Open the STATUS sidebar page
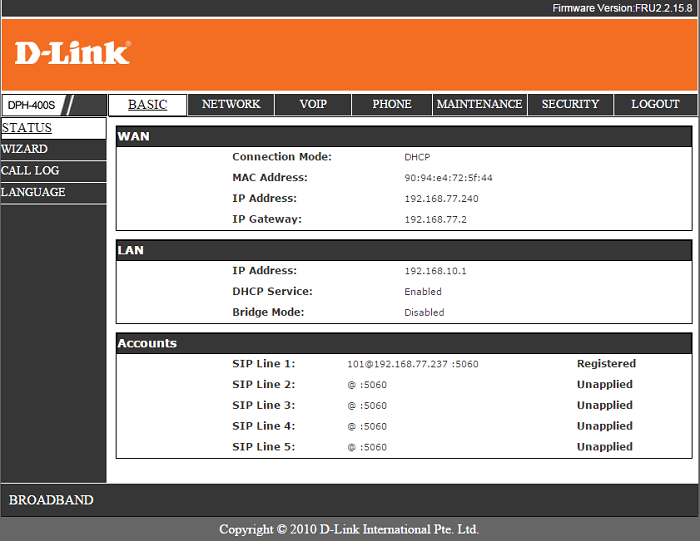Screen dimensions: 700x541 [x=53, y=128]
